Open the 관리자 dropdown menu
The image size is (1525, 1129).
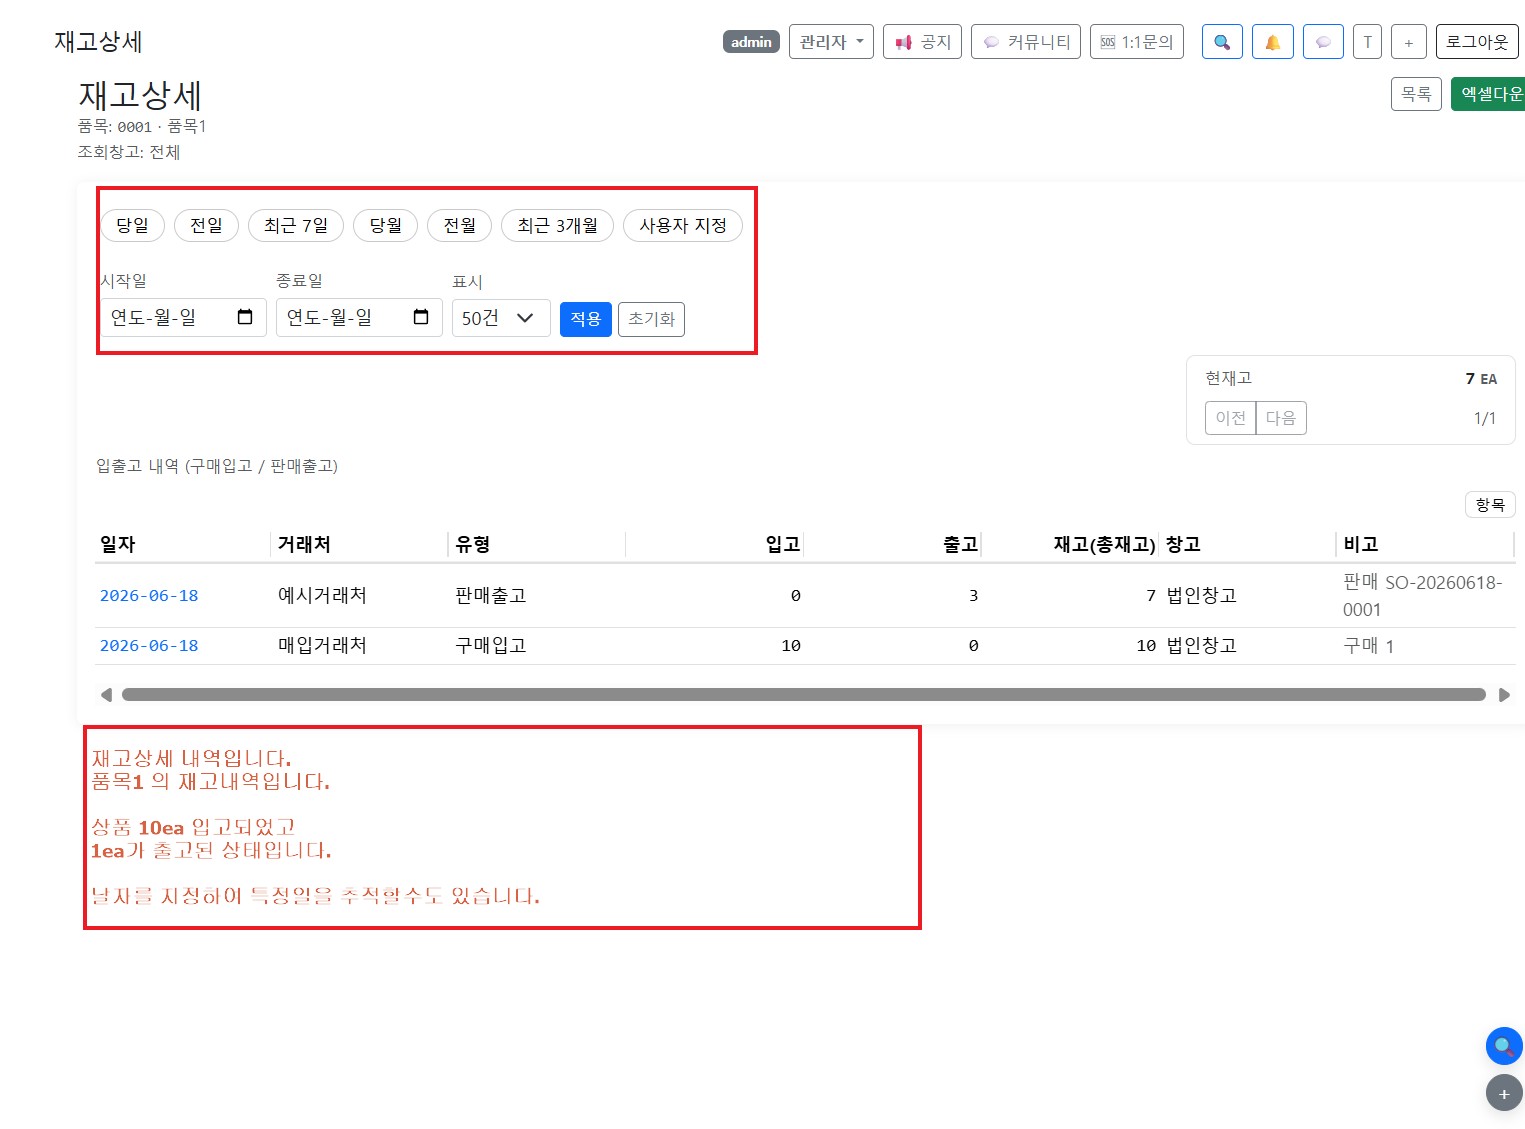click(831, 42)
